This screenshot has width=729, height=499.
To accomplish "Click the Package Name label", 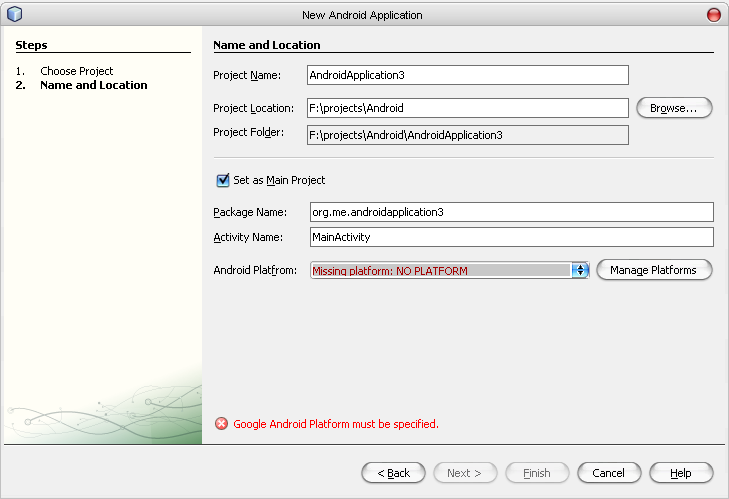I will [250, 213].
